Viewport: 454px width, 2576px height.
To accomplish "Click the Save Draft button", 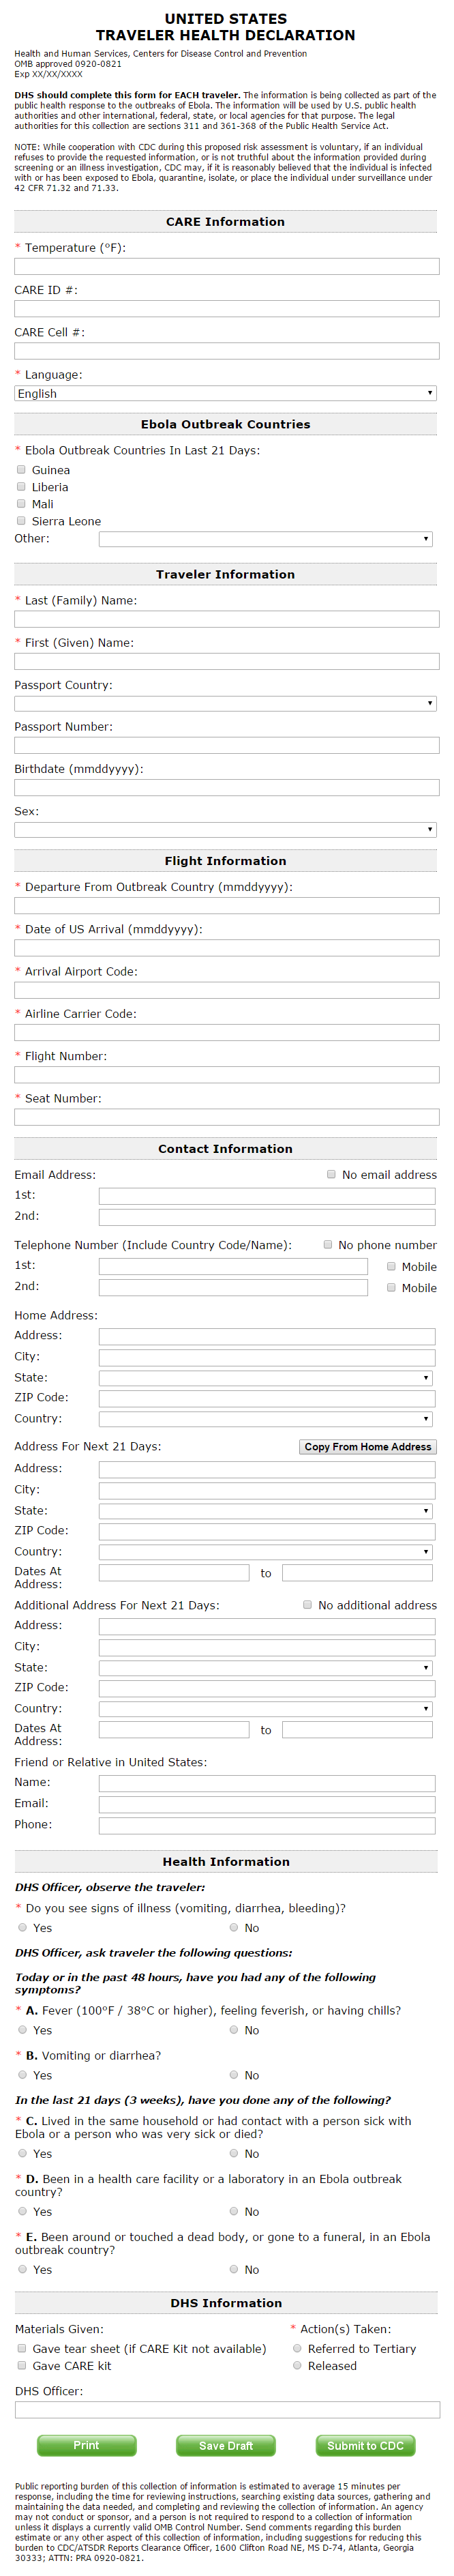I will (x=226, y=2445).
